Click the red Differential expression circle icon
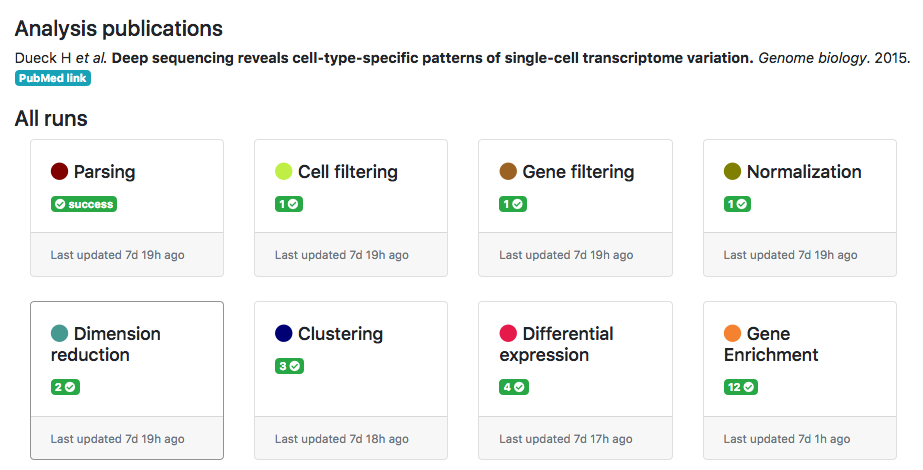923x470 pixels. (508, 334)
